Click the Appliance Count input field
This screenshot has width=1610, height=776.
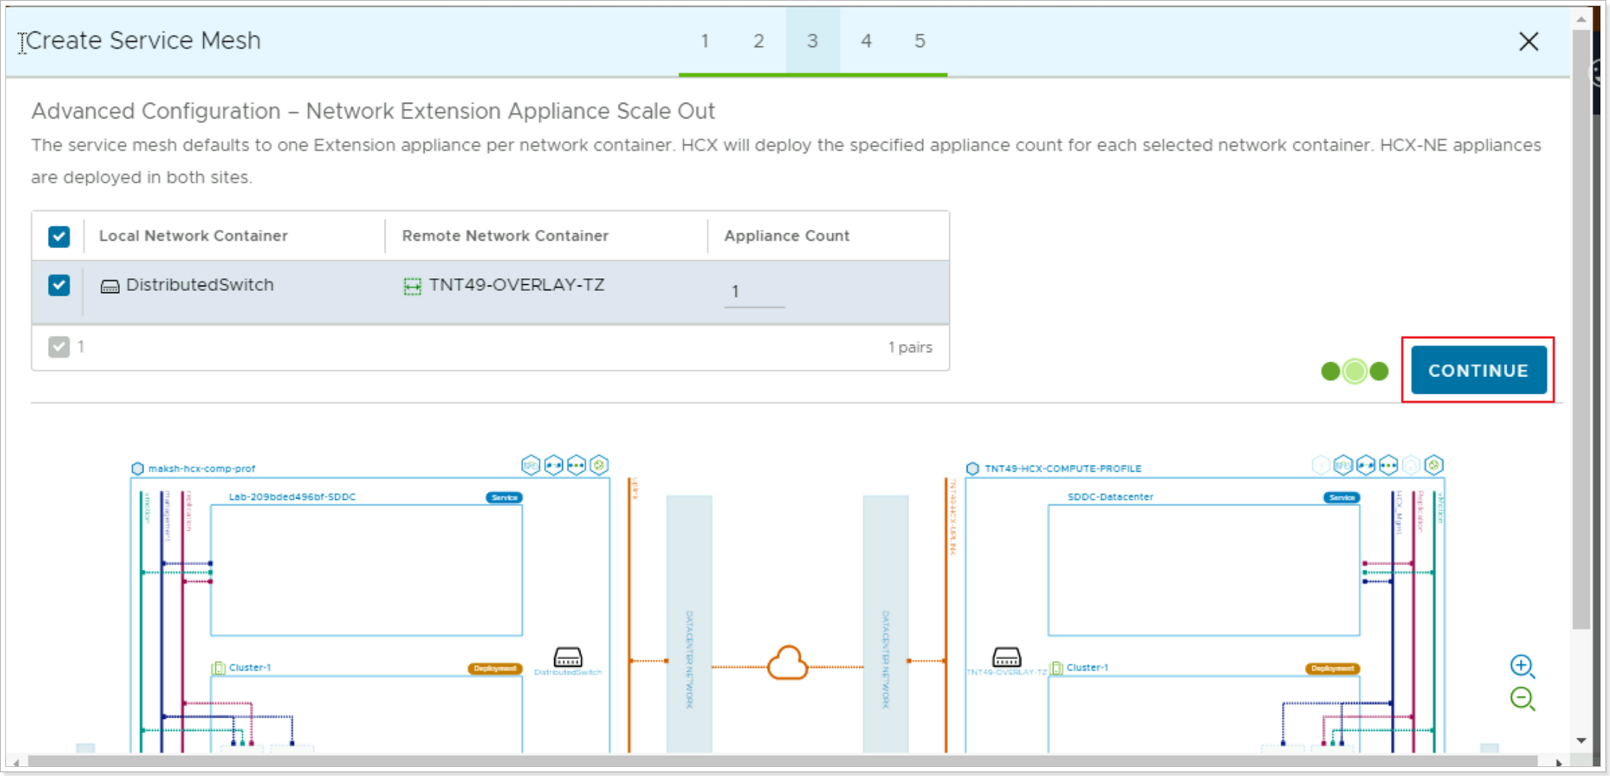pyautogui.click(x=754, y=292)
